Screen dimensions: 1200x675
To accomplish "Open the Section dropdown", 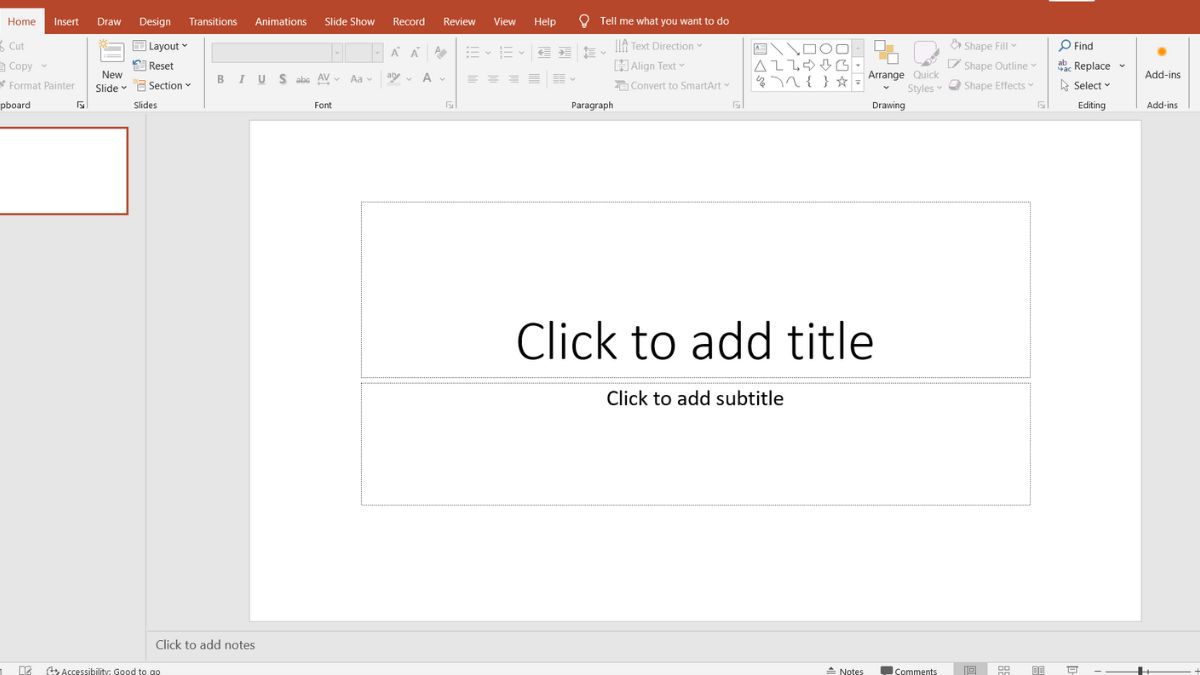I will [162, 86].
